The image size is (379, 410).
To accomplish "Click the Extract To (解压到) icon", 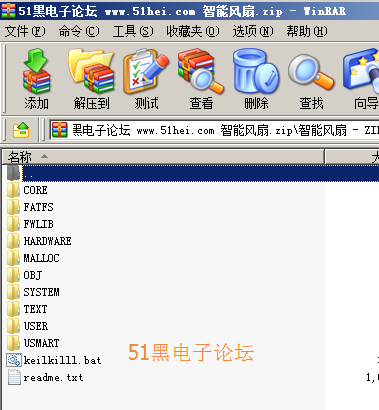I will coord(91,79).
